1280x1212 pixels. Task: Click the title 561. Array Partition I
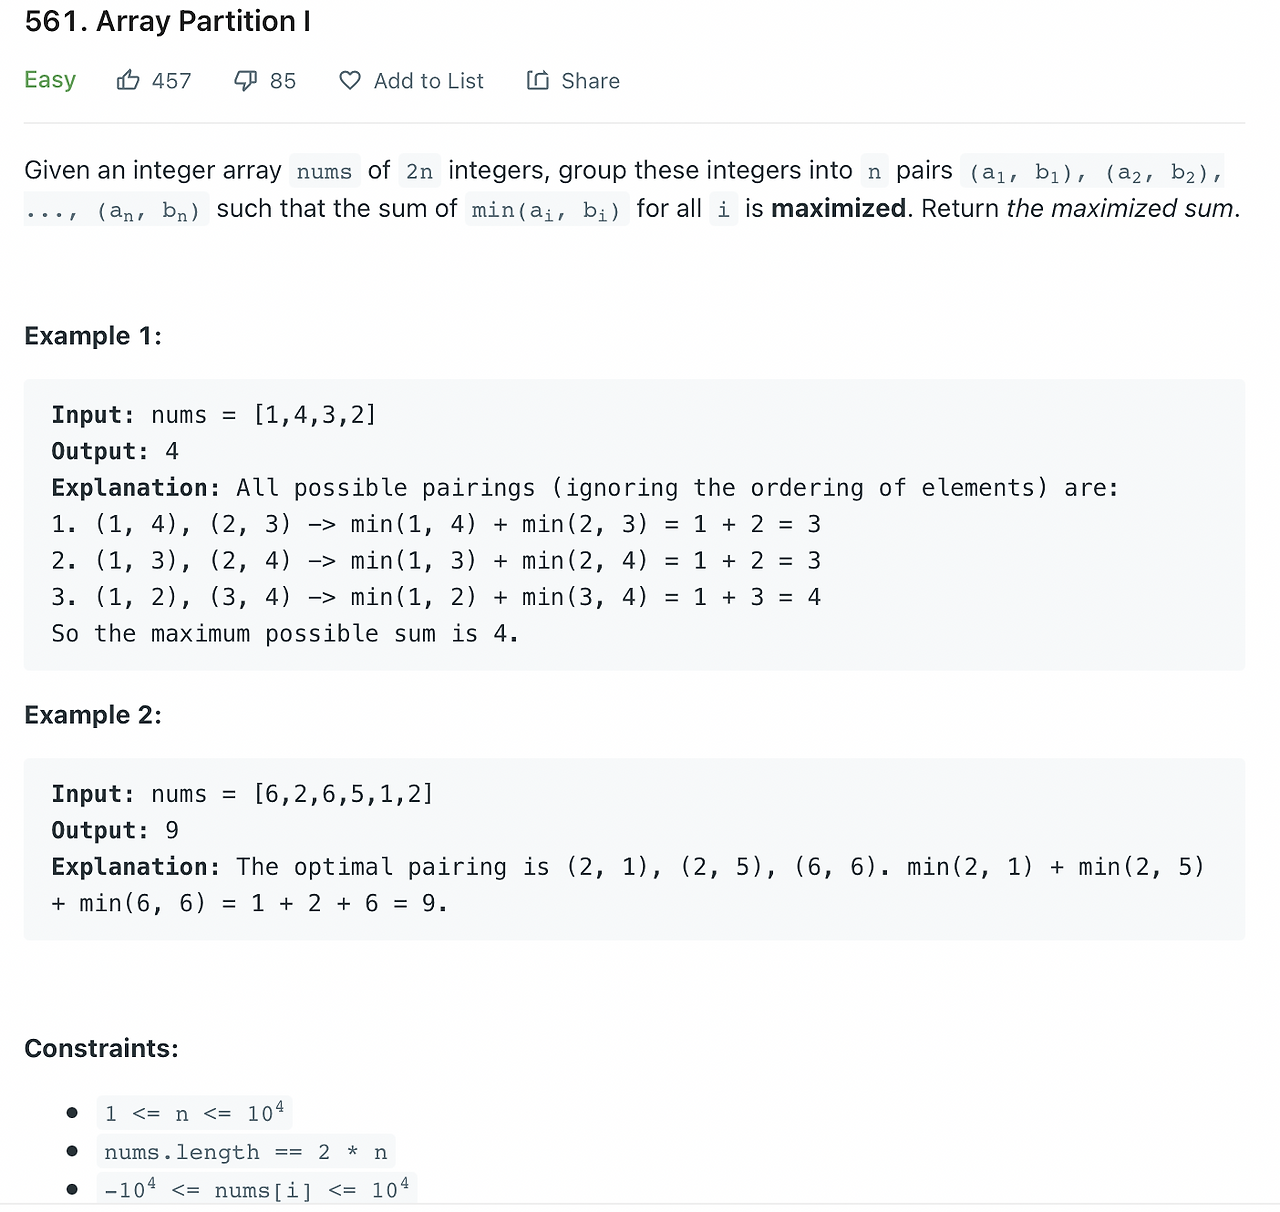click(x=167, y=21)
